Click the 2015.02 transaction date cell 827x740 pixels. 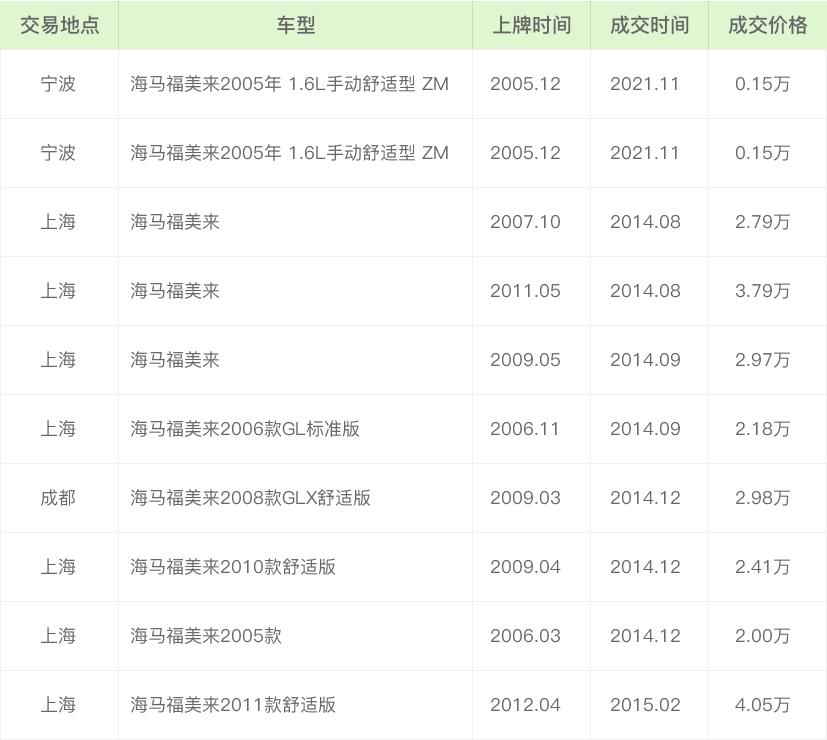(x=645, y=705)
